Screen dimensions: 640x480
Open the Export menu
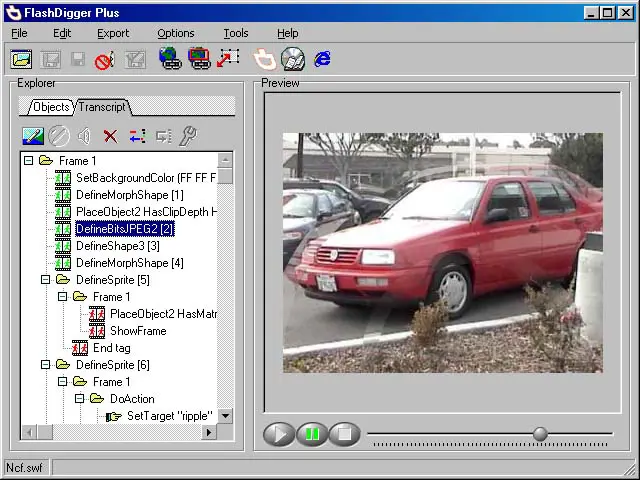click(112, 33)
